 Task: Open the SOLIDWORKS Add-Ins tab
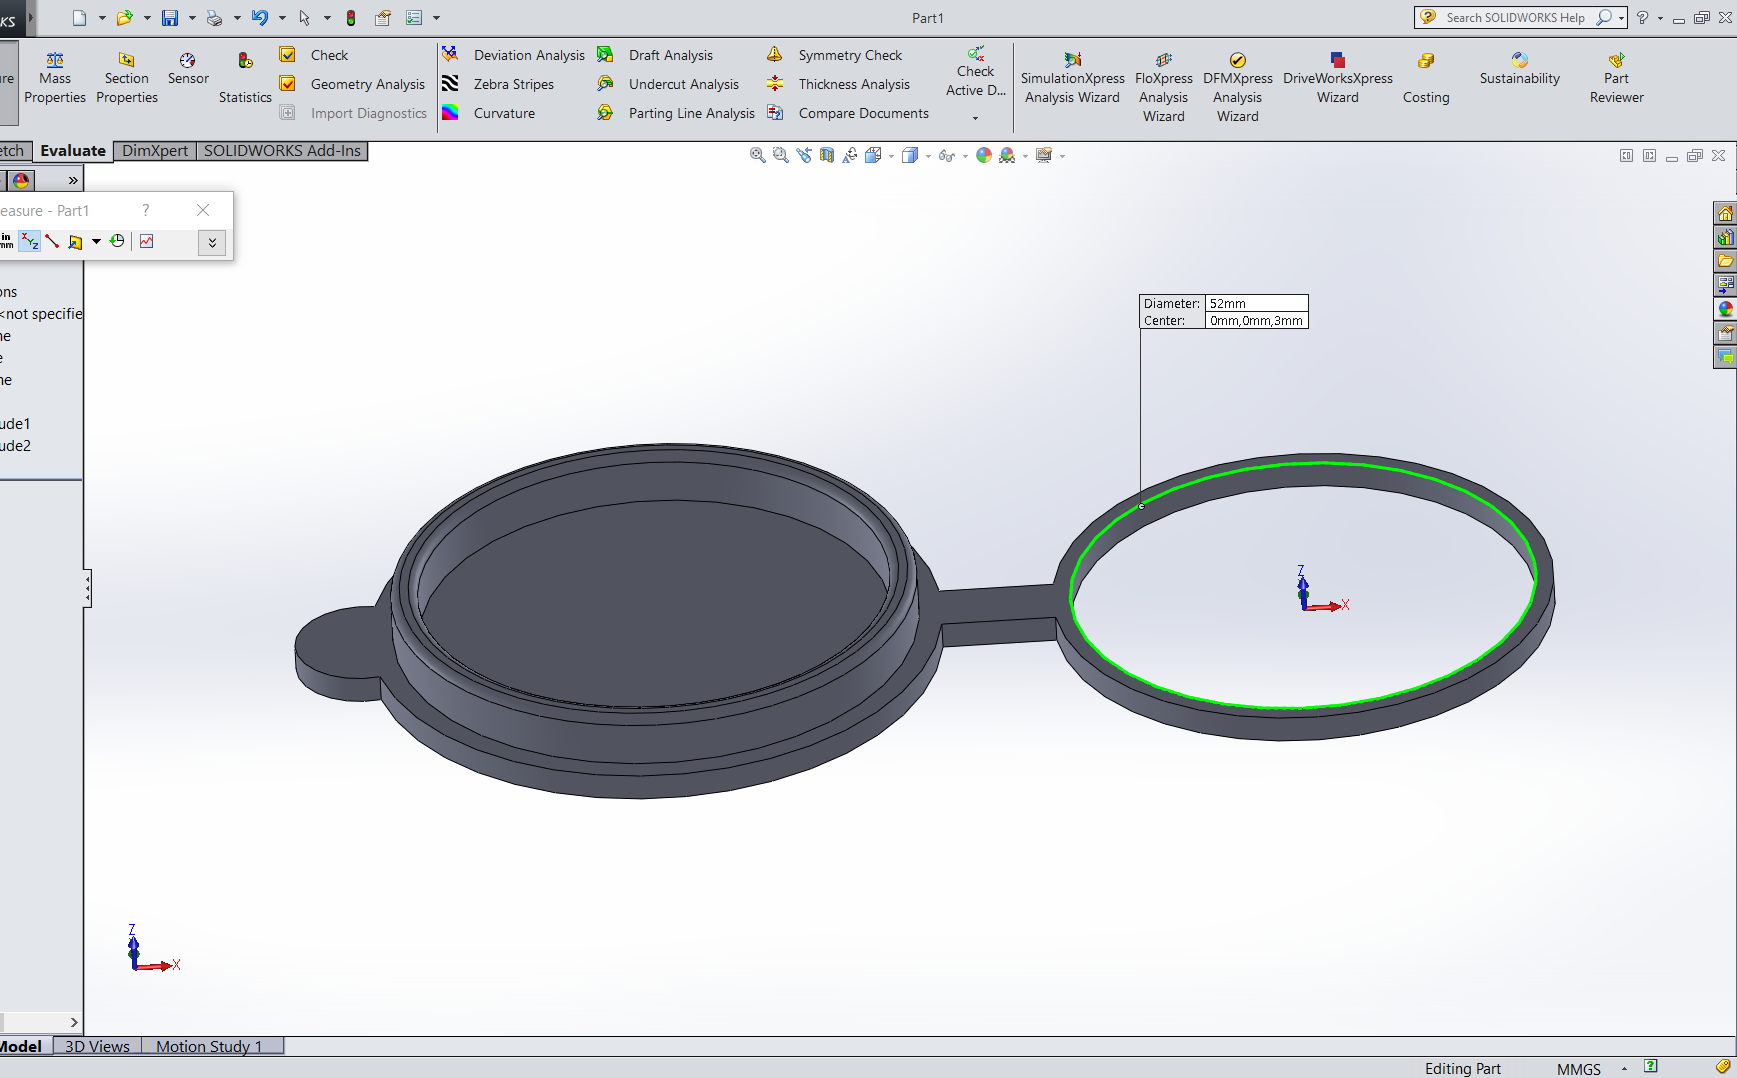coord(282,151)
